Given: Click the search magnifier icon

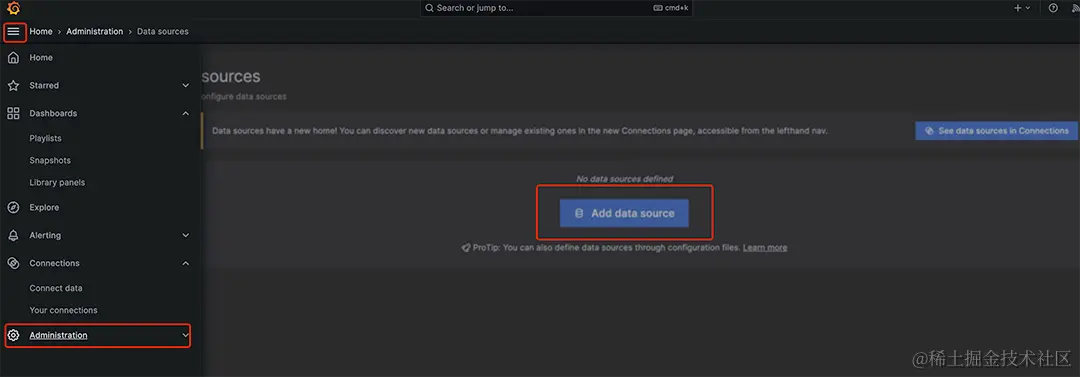Looking at the screenshot, I should point(429,8).
